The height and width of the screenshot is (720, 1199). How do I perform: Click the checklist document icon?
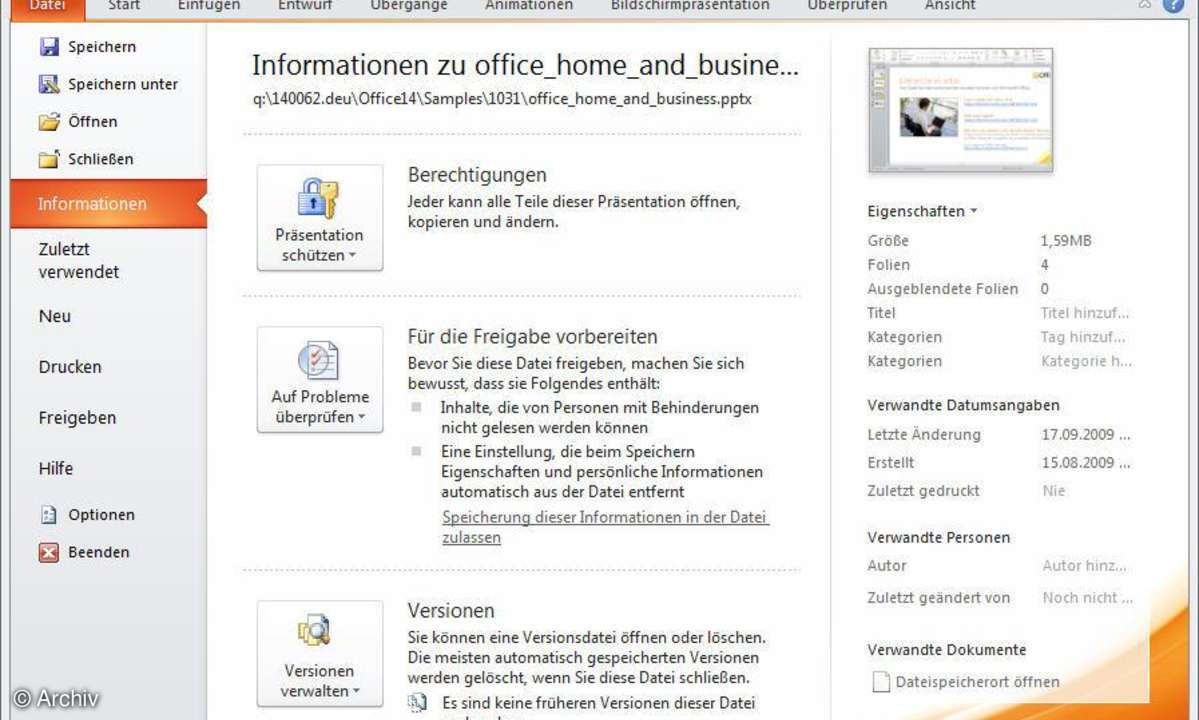coord(318,360)
